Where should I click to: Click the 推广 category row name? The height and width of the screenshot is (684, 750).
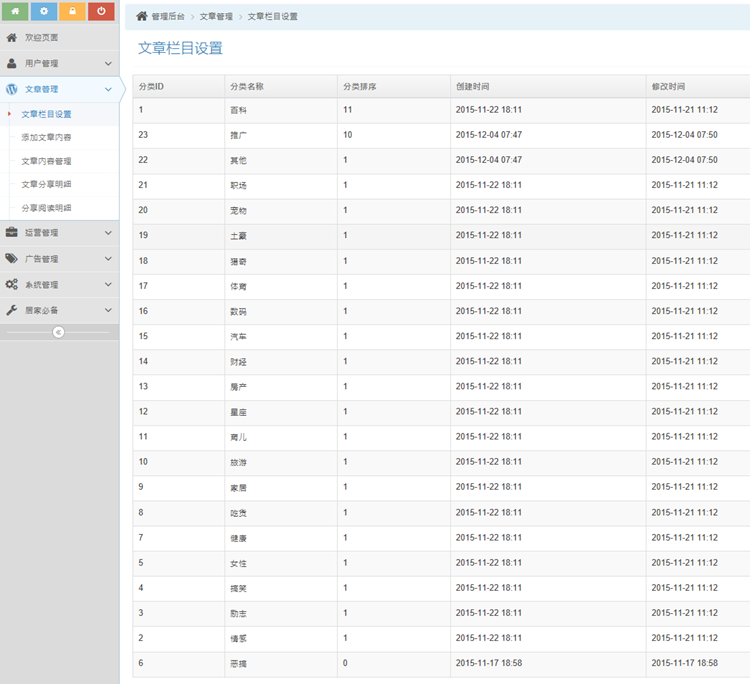[239, 134]
